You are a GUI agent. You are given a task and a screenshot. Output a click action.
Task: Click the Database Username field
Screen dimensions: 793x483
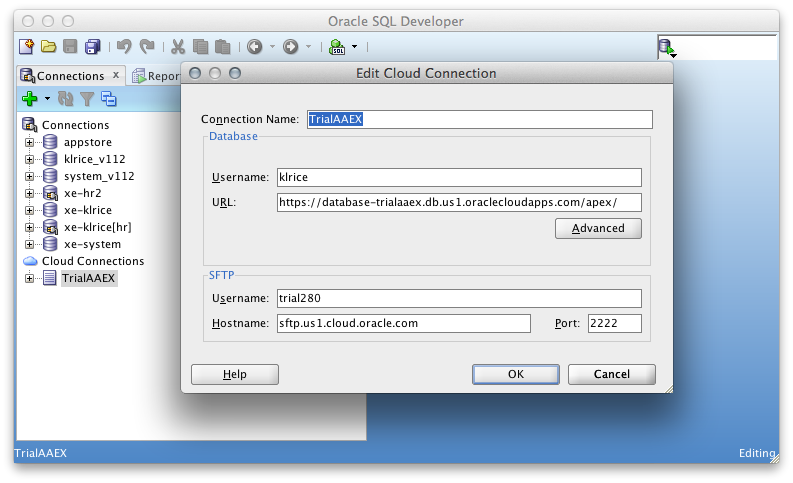(459, 177)
